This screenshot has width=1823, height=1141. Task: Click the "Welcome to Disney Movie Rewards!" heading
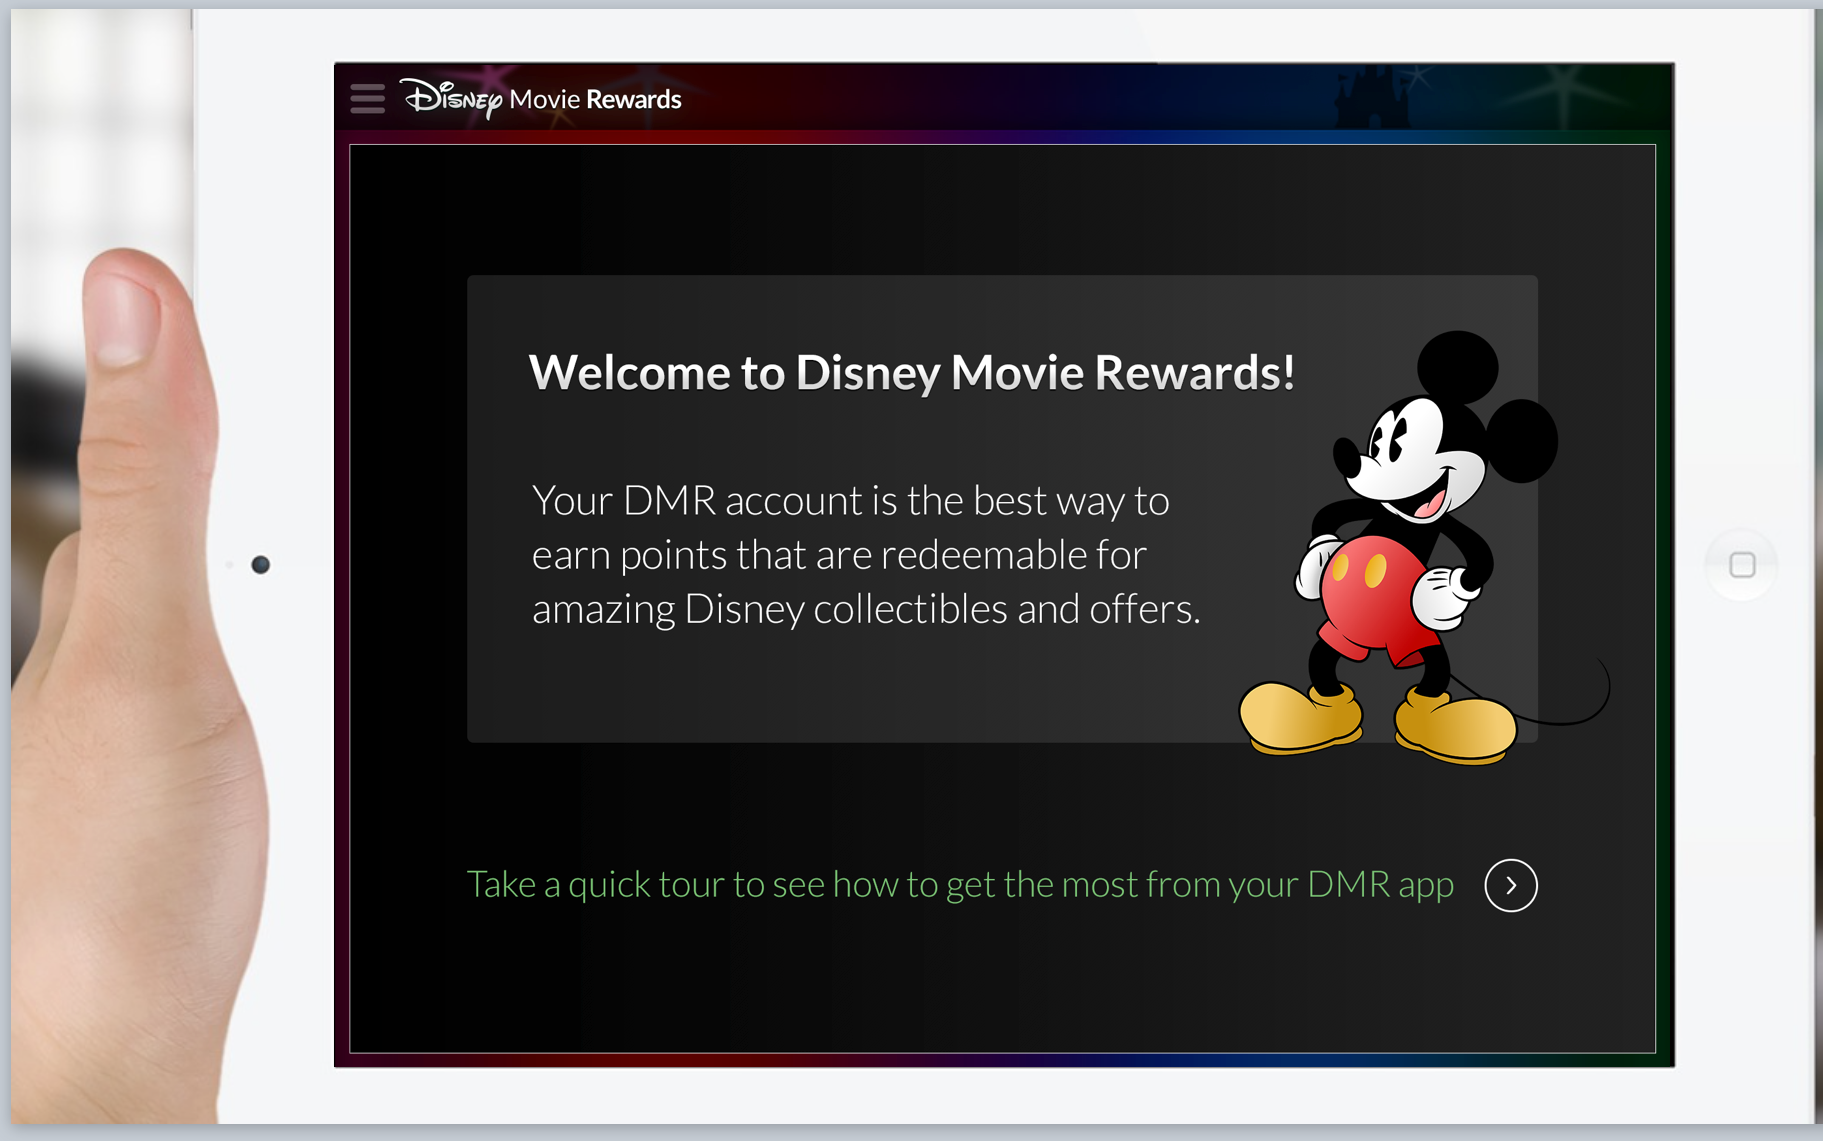[911, 373]
